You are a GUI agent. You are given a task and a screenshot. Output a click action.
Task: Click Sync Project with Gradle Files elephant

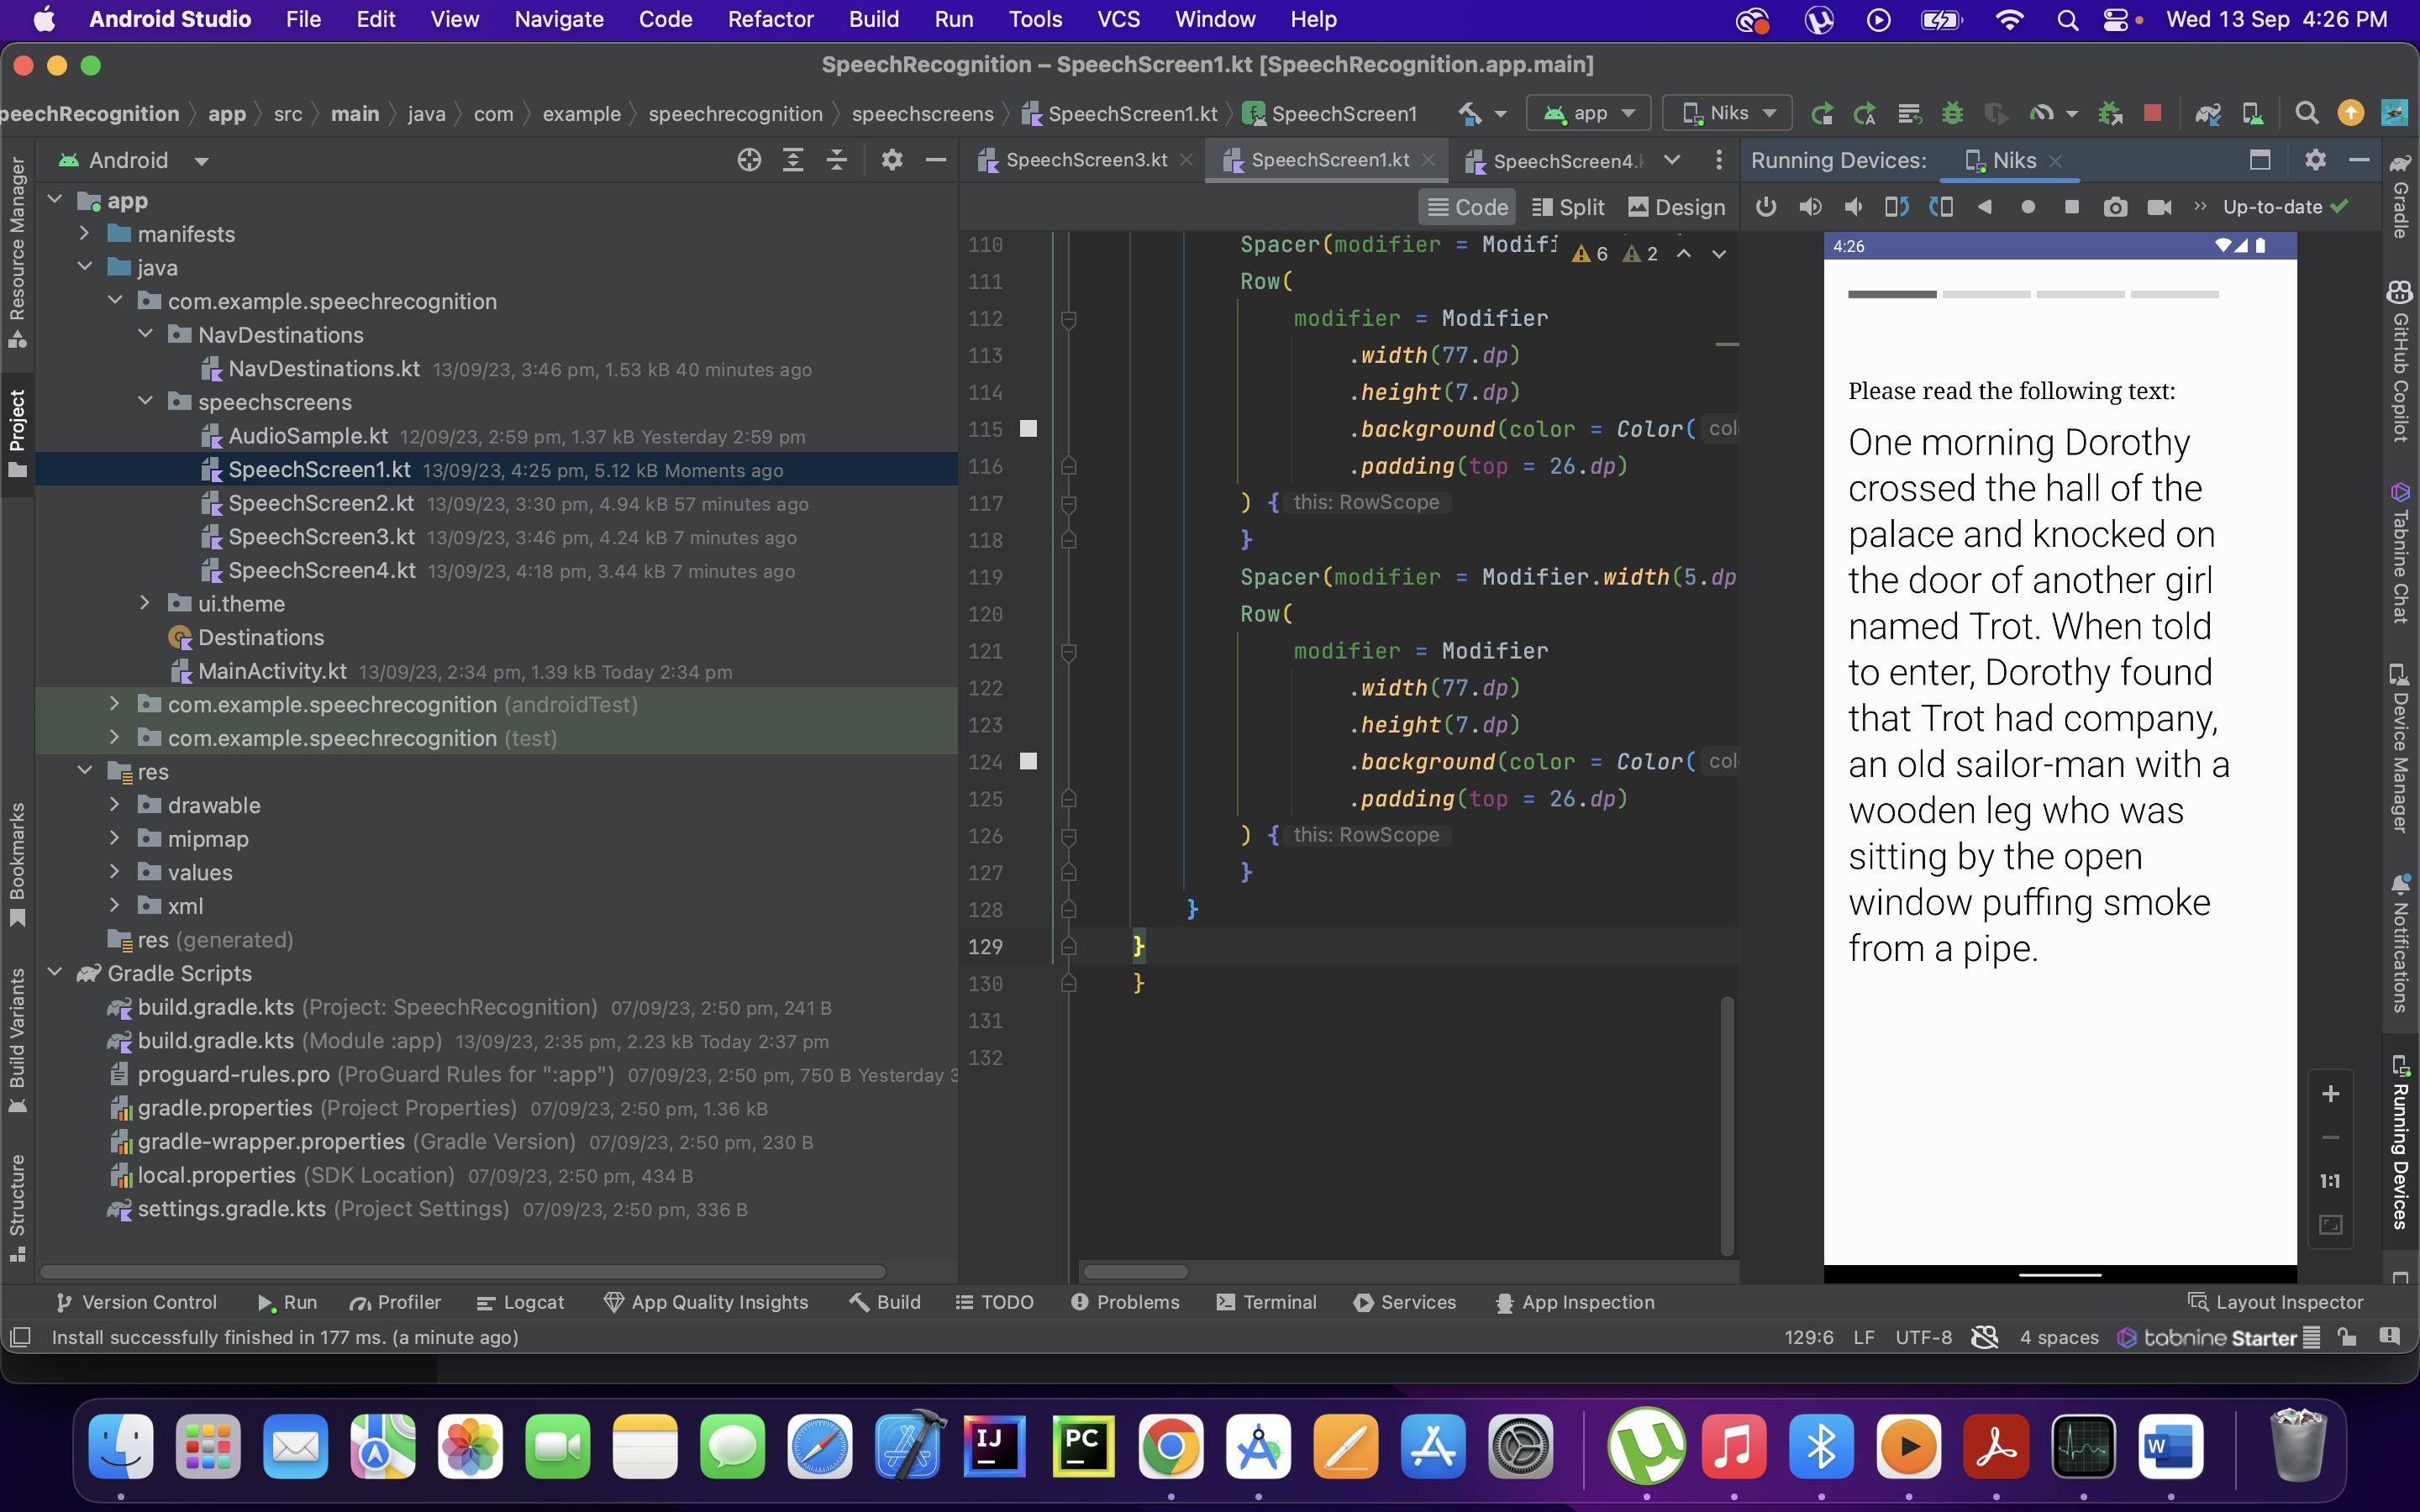[2208, 113]
